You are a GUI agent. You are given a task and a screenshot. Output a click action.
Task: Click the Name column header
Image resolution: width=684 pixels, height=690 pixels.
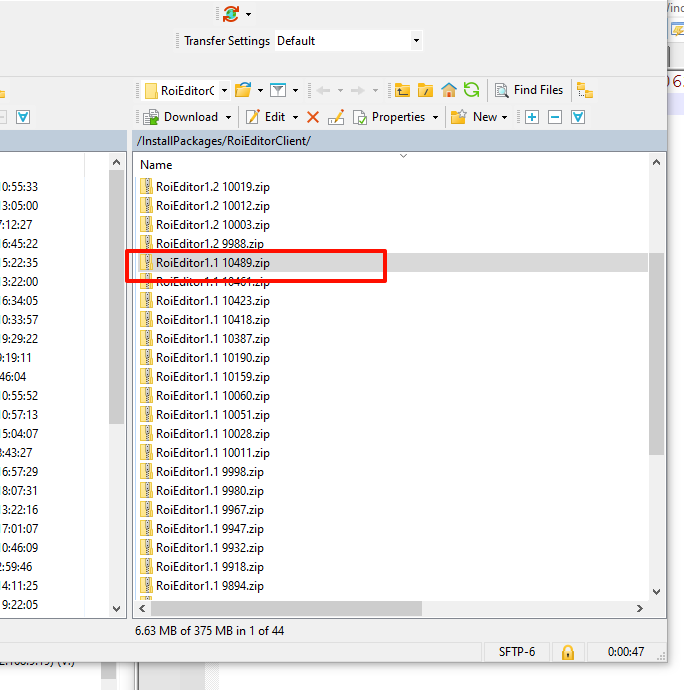156,164
